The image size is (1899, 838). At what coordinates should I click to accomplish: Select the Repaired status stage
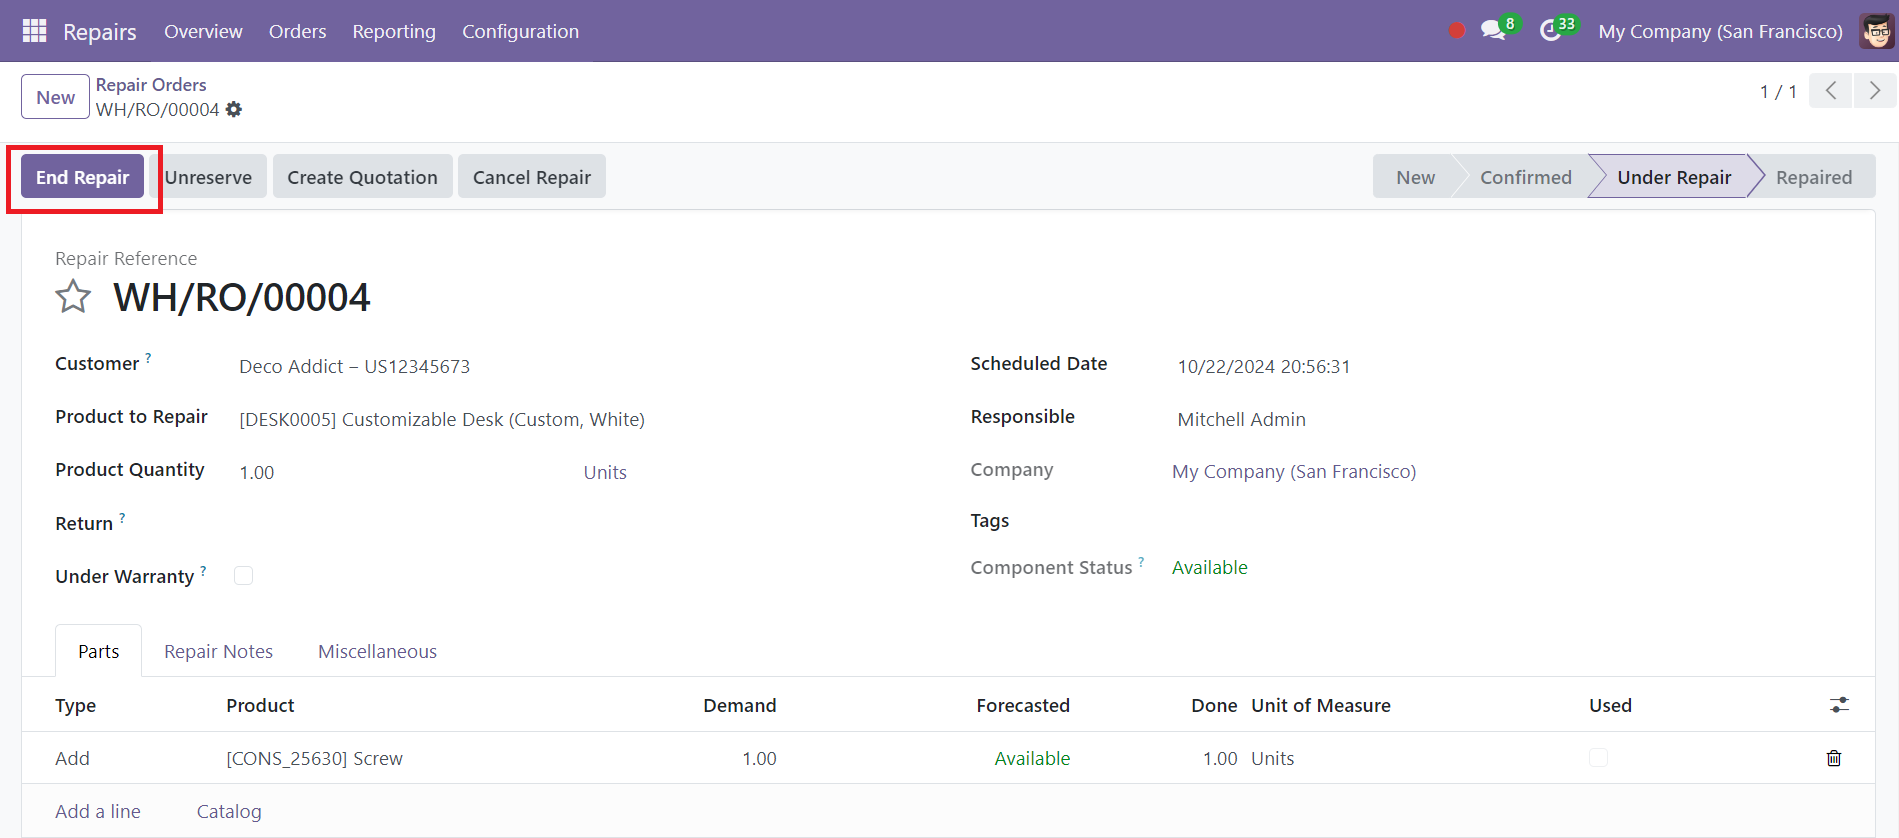pos(1814,177)
